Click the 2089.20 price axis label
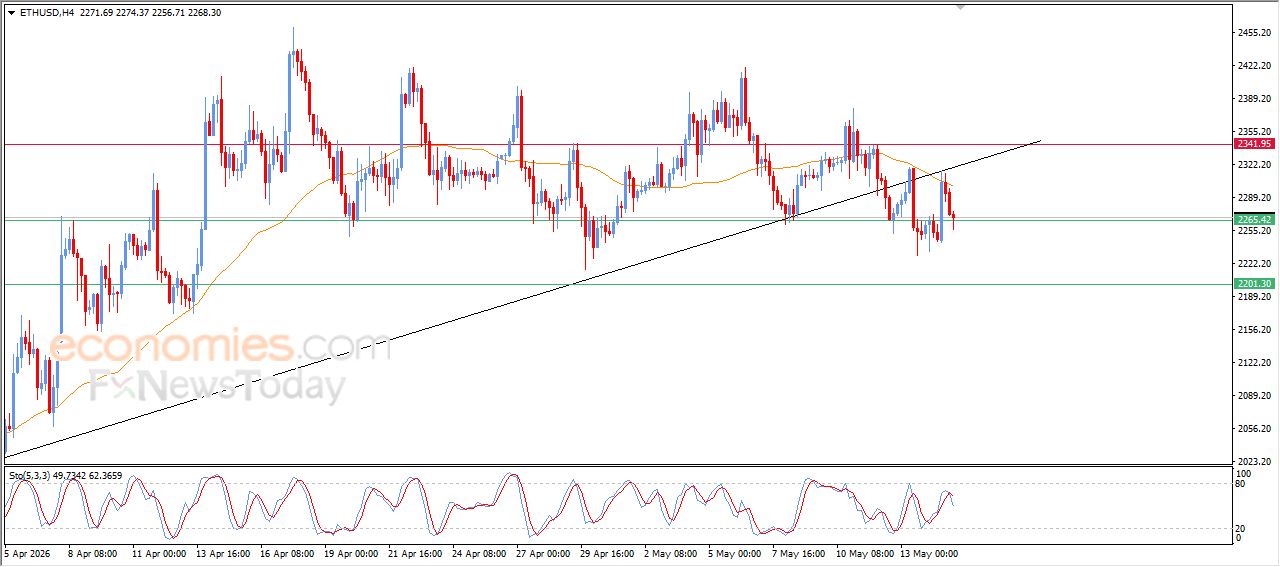 coord(1254,395)
